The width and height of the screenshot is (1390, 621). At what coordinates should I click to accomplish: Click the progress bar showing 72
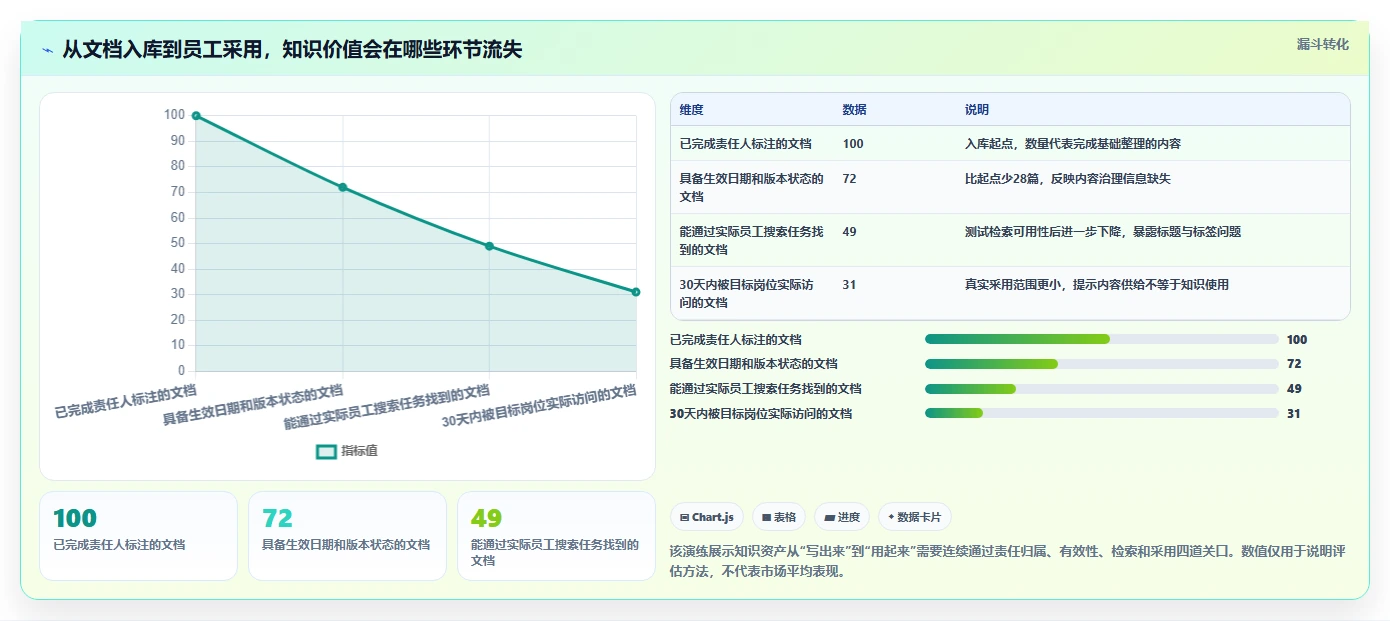tap(1101, 364)
